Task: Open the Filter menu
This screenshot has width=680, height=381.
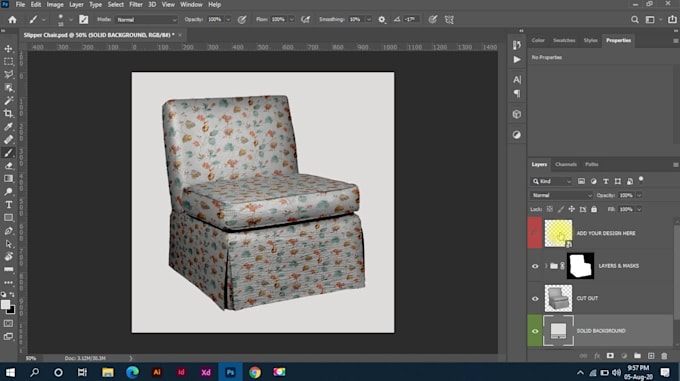Action: [x=136, y=4]
